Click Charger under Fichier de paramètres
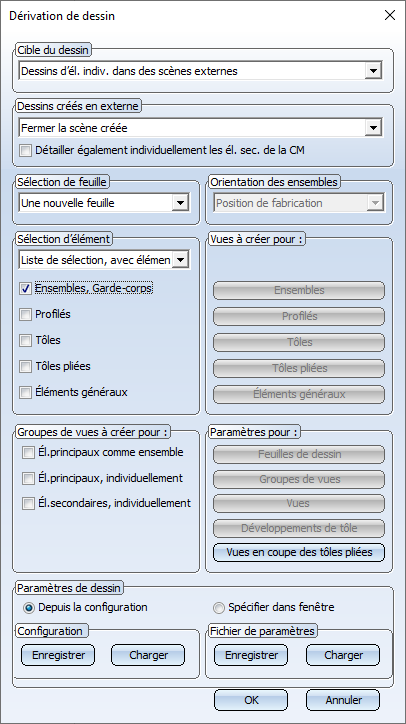Screen dimensions: 406x724 point(343,655)
